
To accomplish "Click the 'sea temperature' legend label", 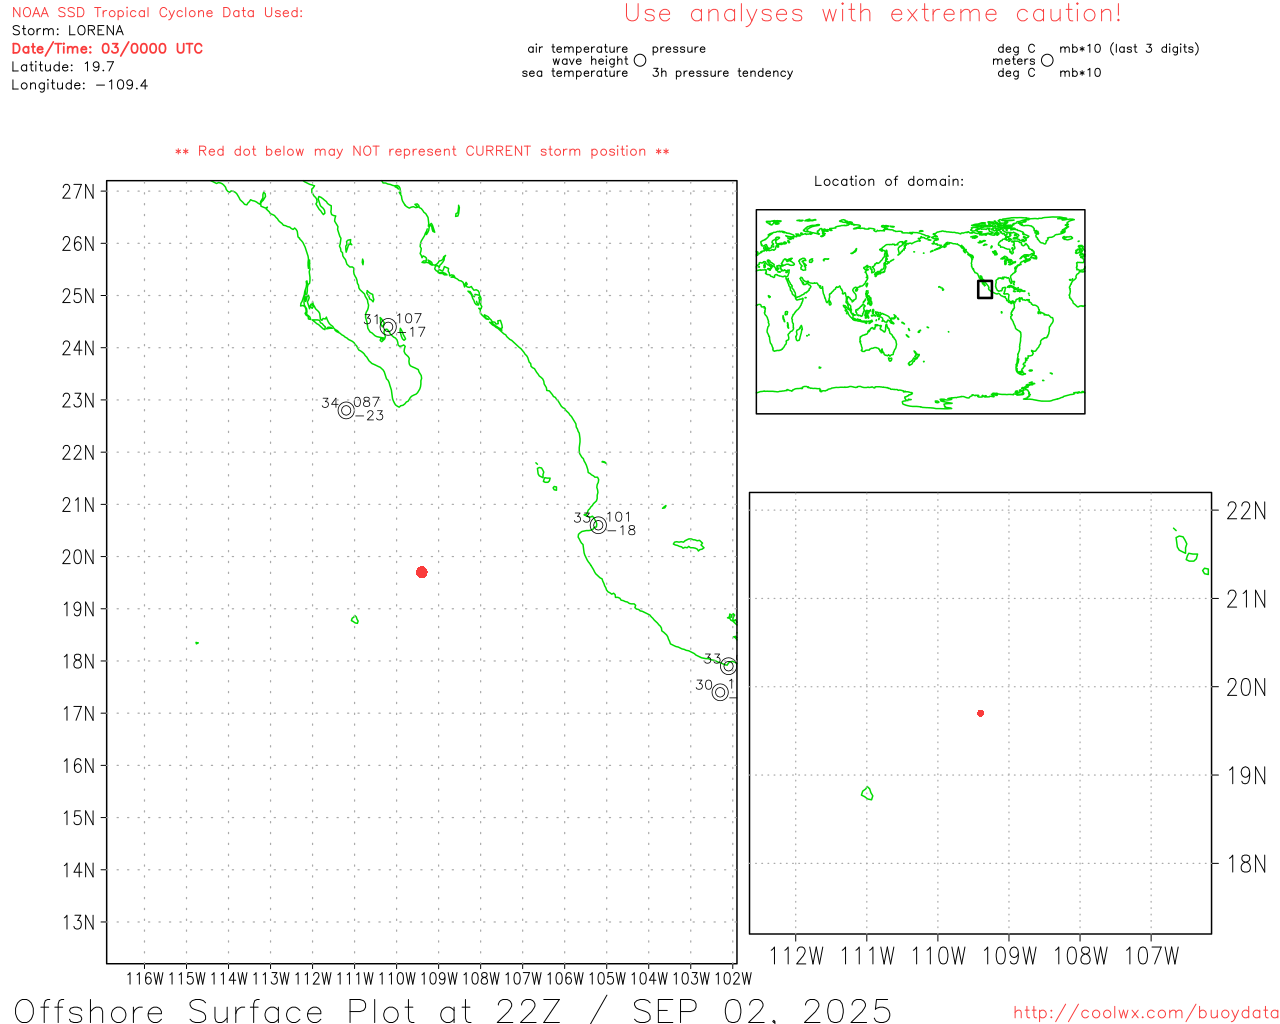I will [575, 73].
